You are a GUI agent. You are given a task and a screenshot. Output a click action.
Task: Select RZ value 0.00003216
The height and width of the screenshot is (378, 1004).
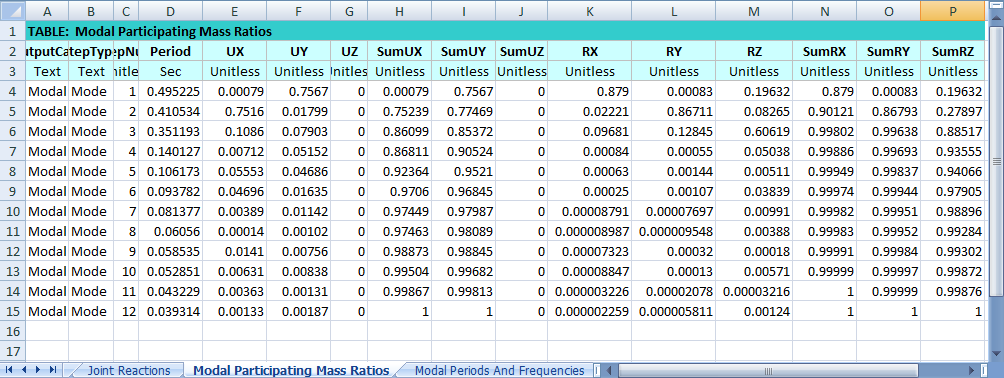point(754,292)
